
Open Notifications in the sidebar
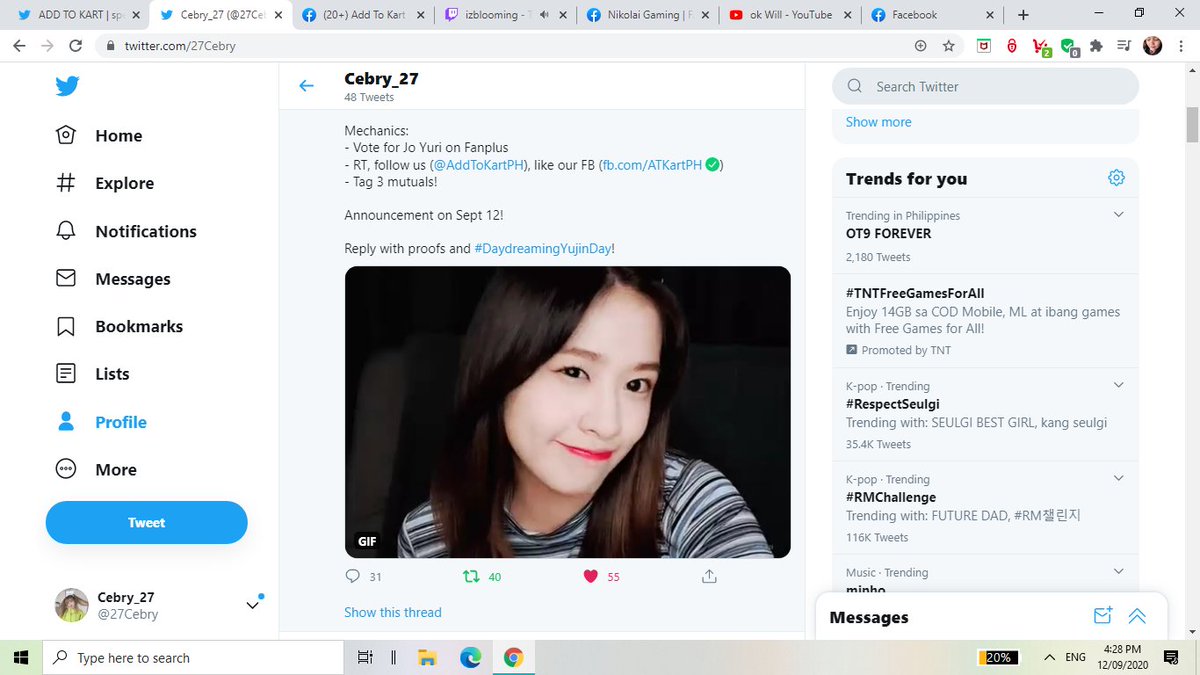pos(126,231)
